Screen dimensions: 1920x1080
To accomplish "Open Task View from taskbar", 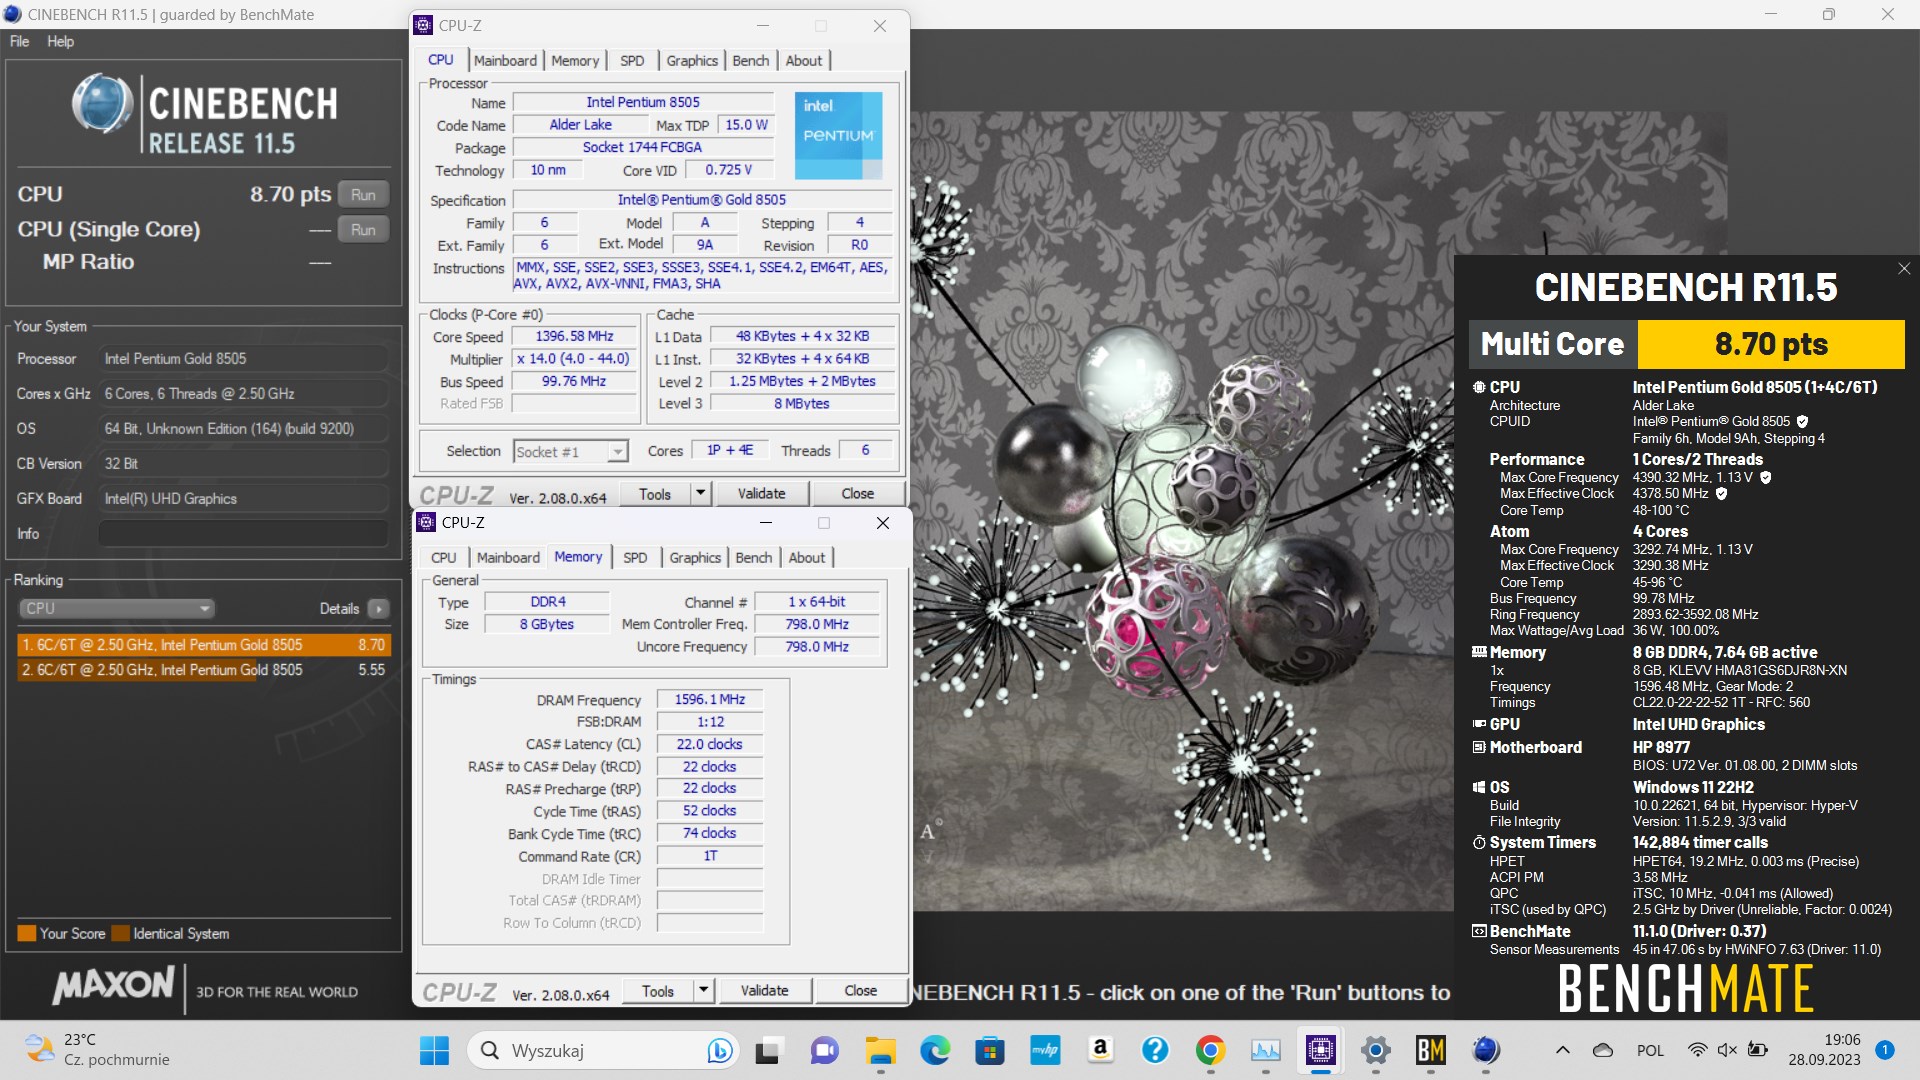I will point(767,1050).
